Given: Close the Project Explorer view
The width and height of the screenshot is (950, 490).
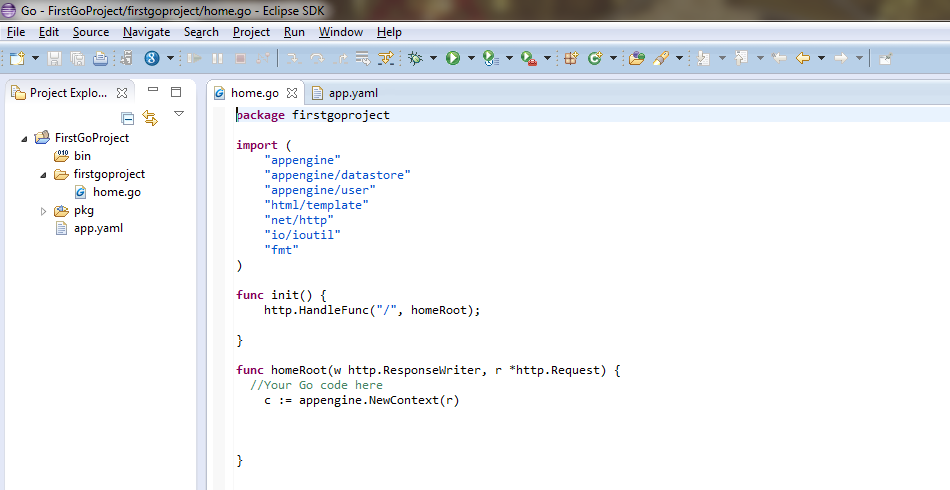Looking at the screenshot, I should [x=122, y=93].
